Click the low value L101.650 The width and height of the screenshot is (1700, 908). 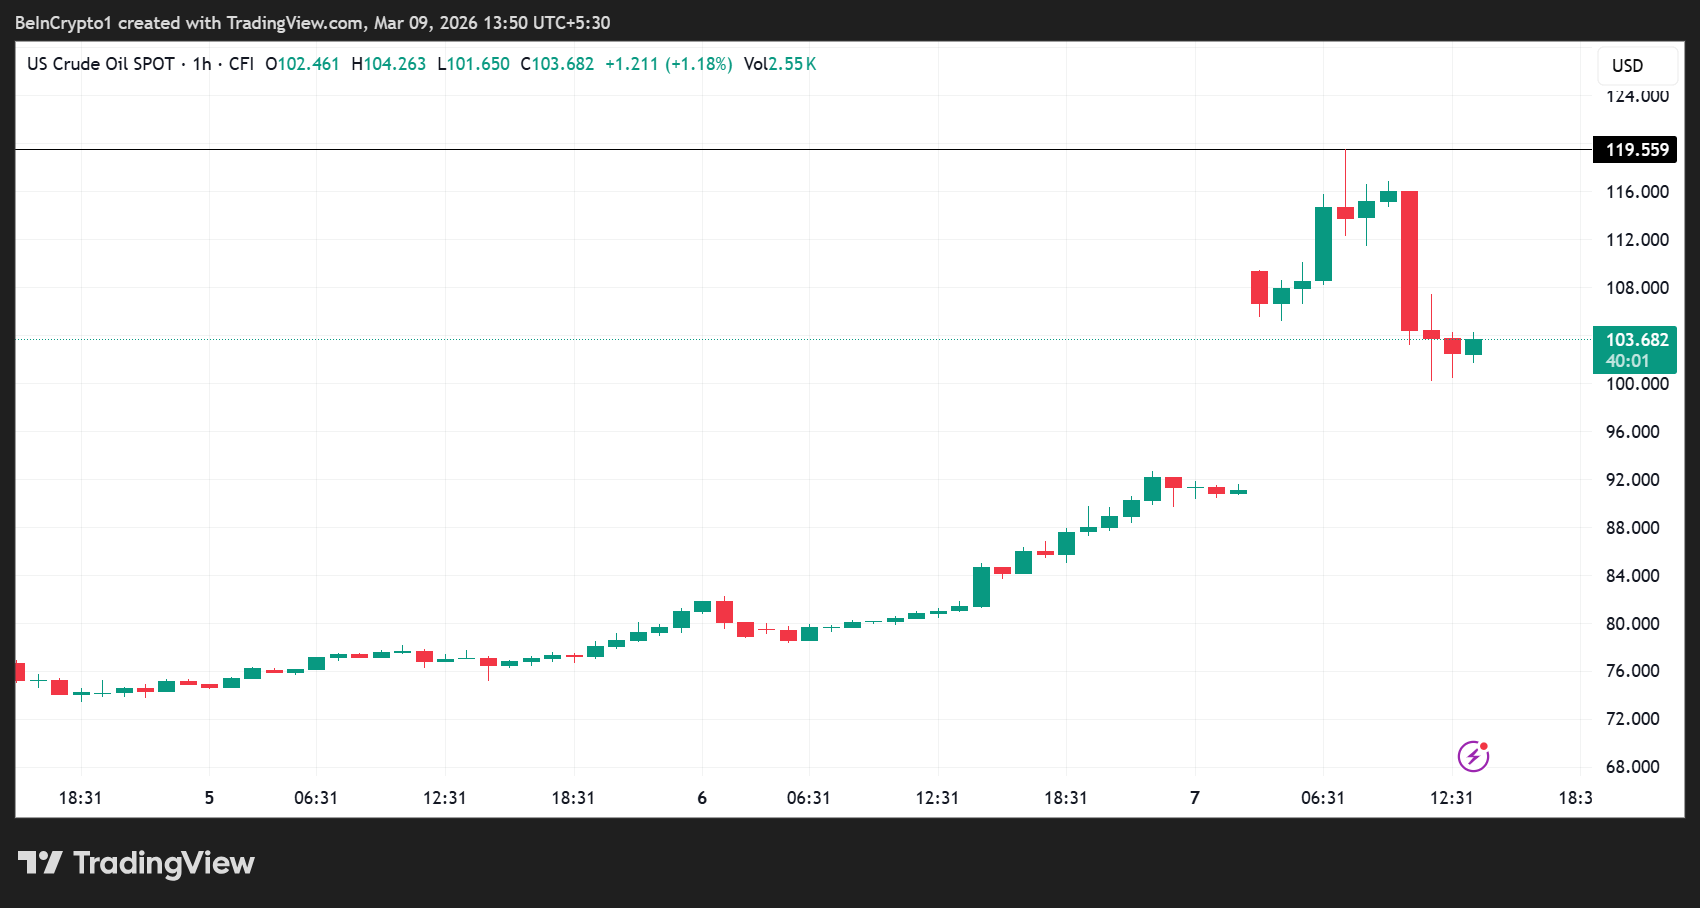(x=474, y=64)
